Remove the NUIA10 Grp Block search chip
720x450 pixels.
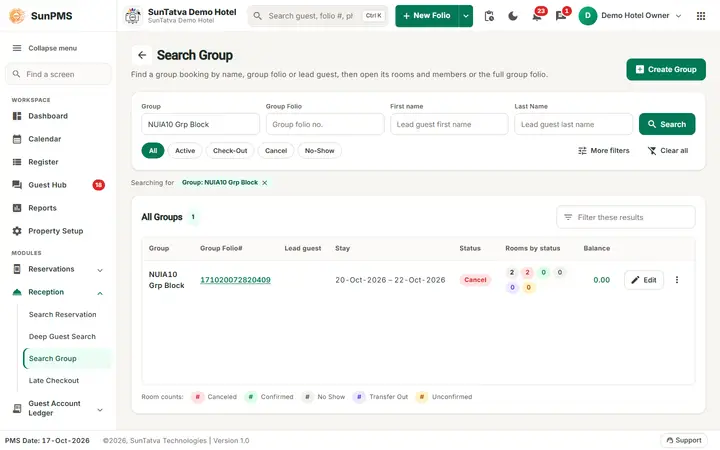click(x=264, y=183)
